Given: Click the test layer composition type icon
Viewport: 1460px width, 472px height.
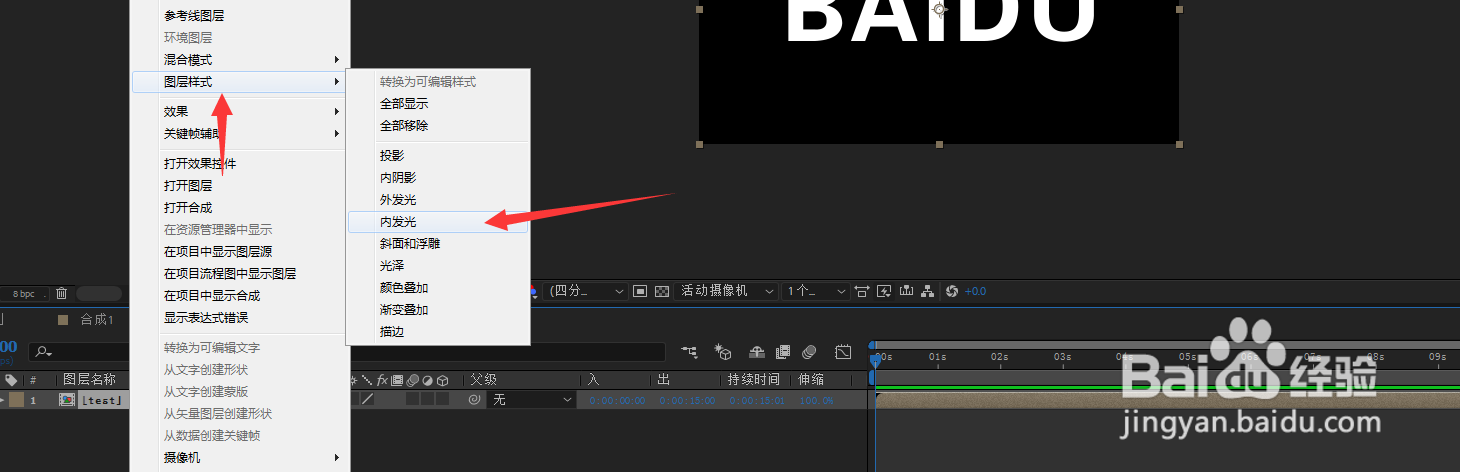Looking at the screenshot, I should coord(67,400).
